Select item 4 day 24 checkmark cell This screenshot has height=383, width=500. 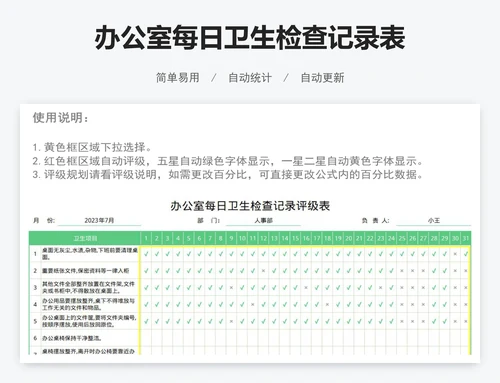pos(391,304)
